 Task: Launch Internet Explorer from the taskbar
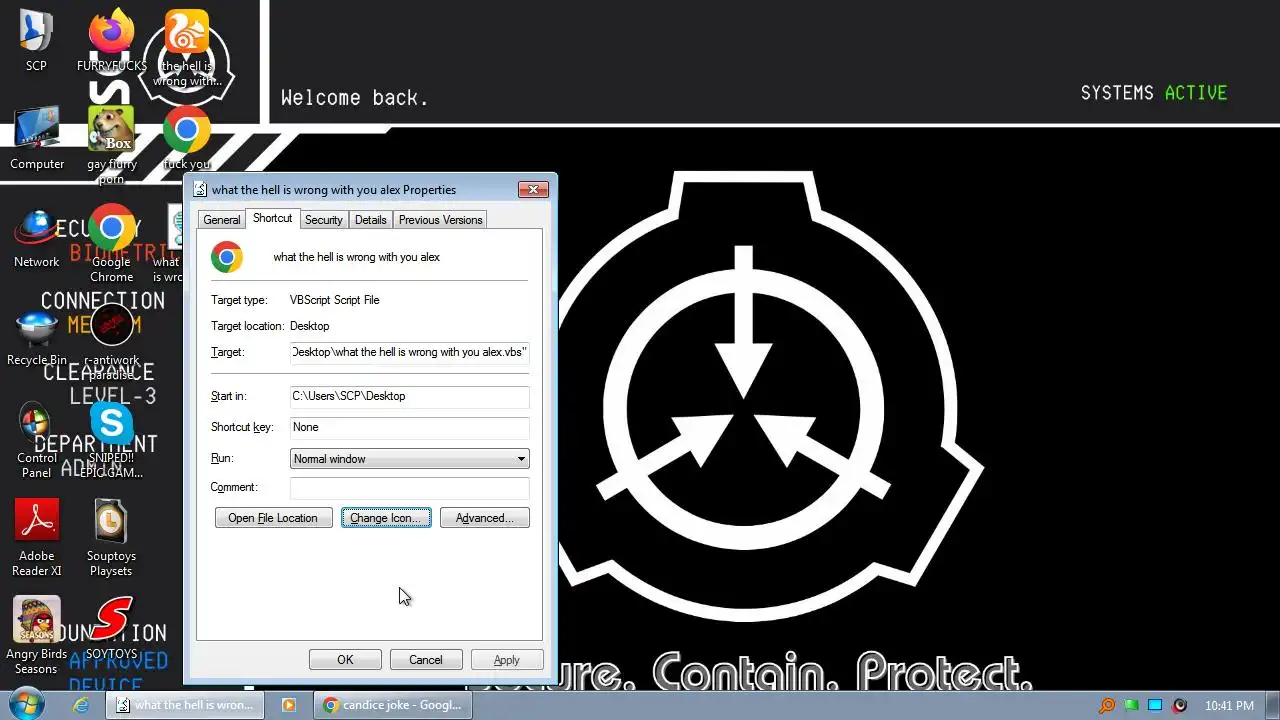pos(81,705)
